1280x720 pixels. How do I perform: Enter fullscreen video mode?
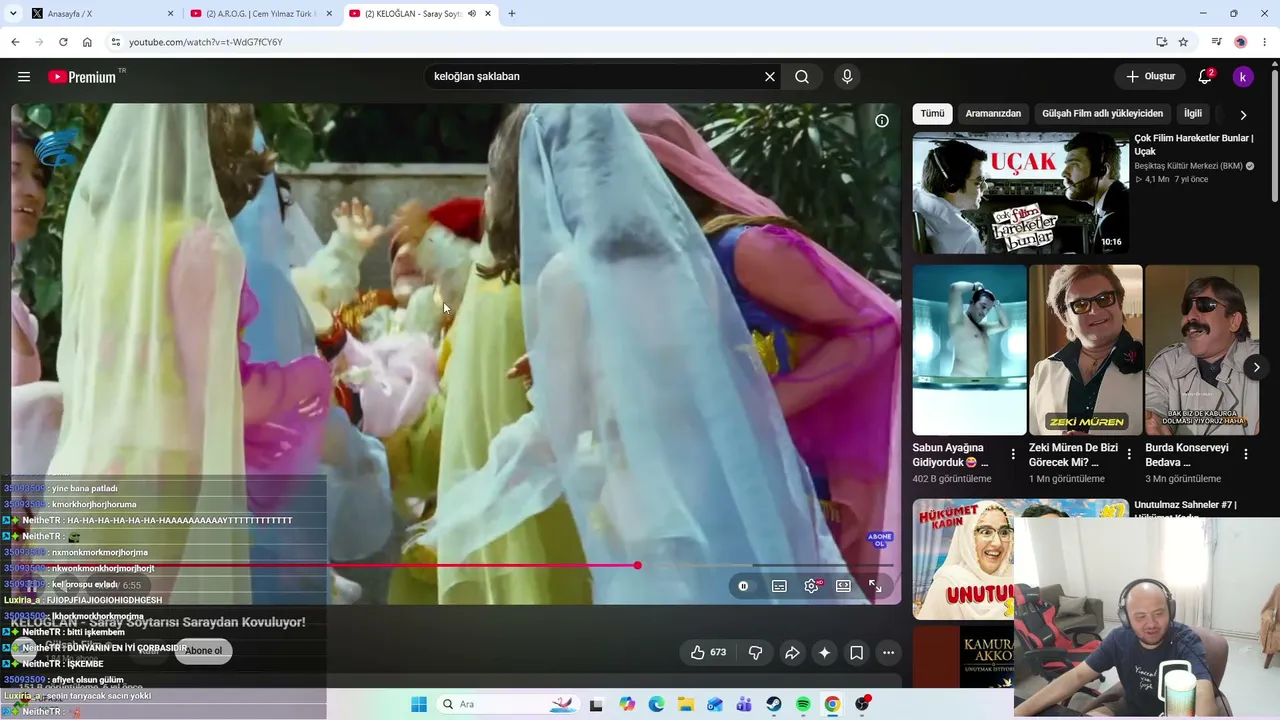[875, 586]
